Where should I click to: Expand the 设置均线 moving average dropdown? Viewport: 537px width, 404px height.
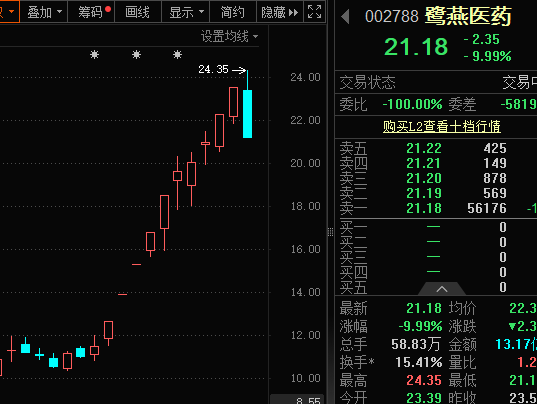click(x=229, y=36)
